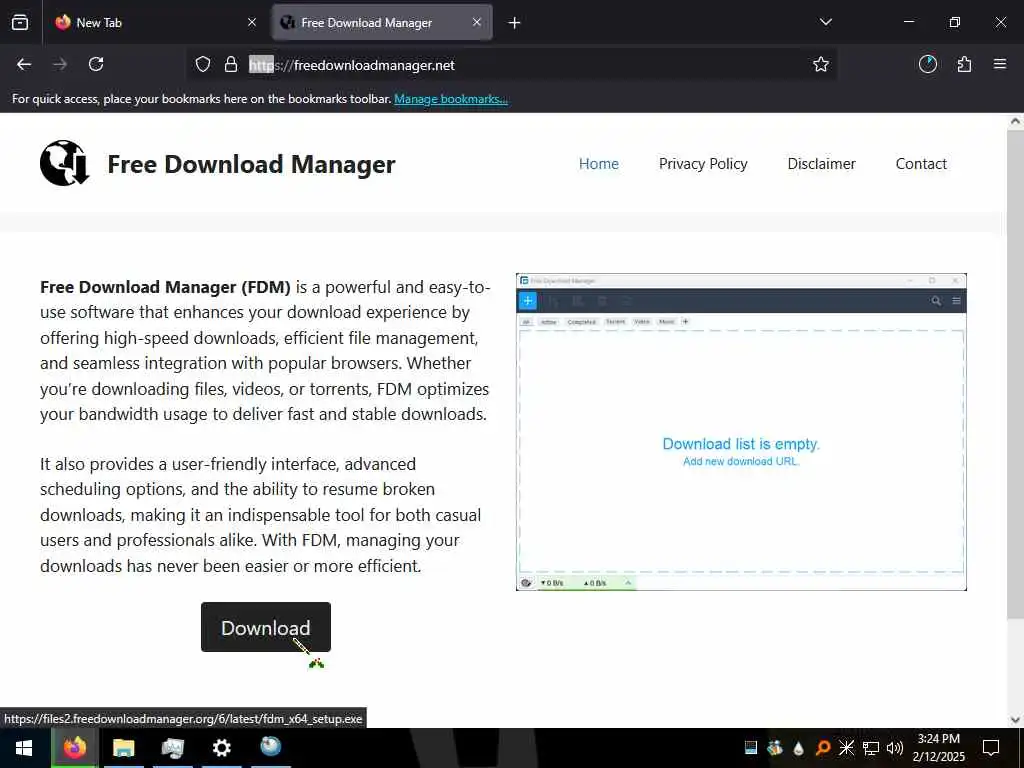The image size is (1024, 768).
Task: Open the clock showing 3:24 PM
Action: 938,748
